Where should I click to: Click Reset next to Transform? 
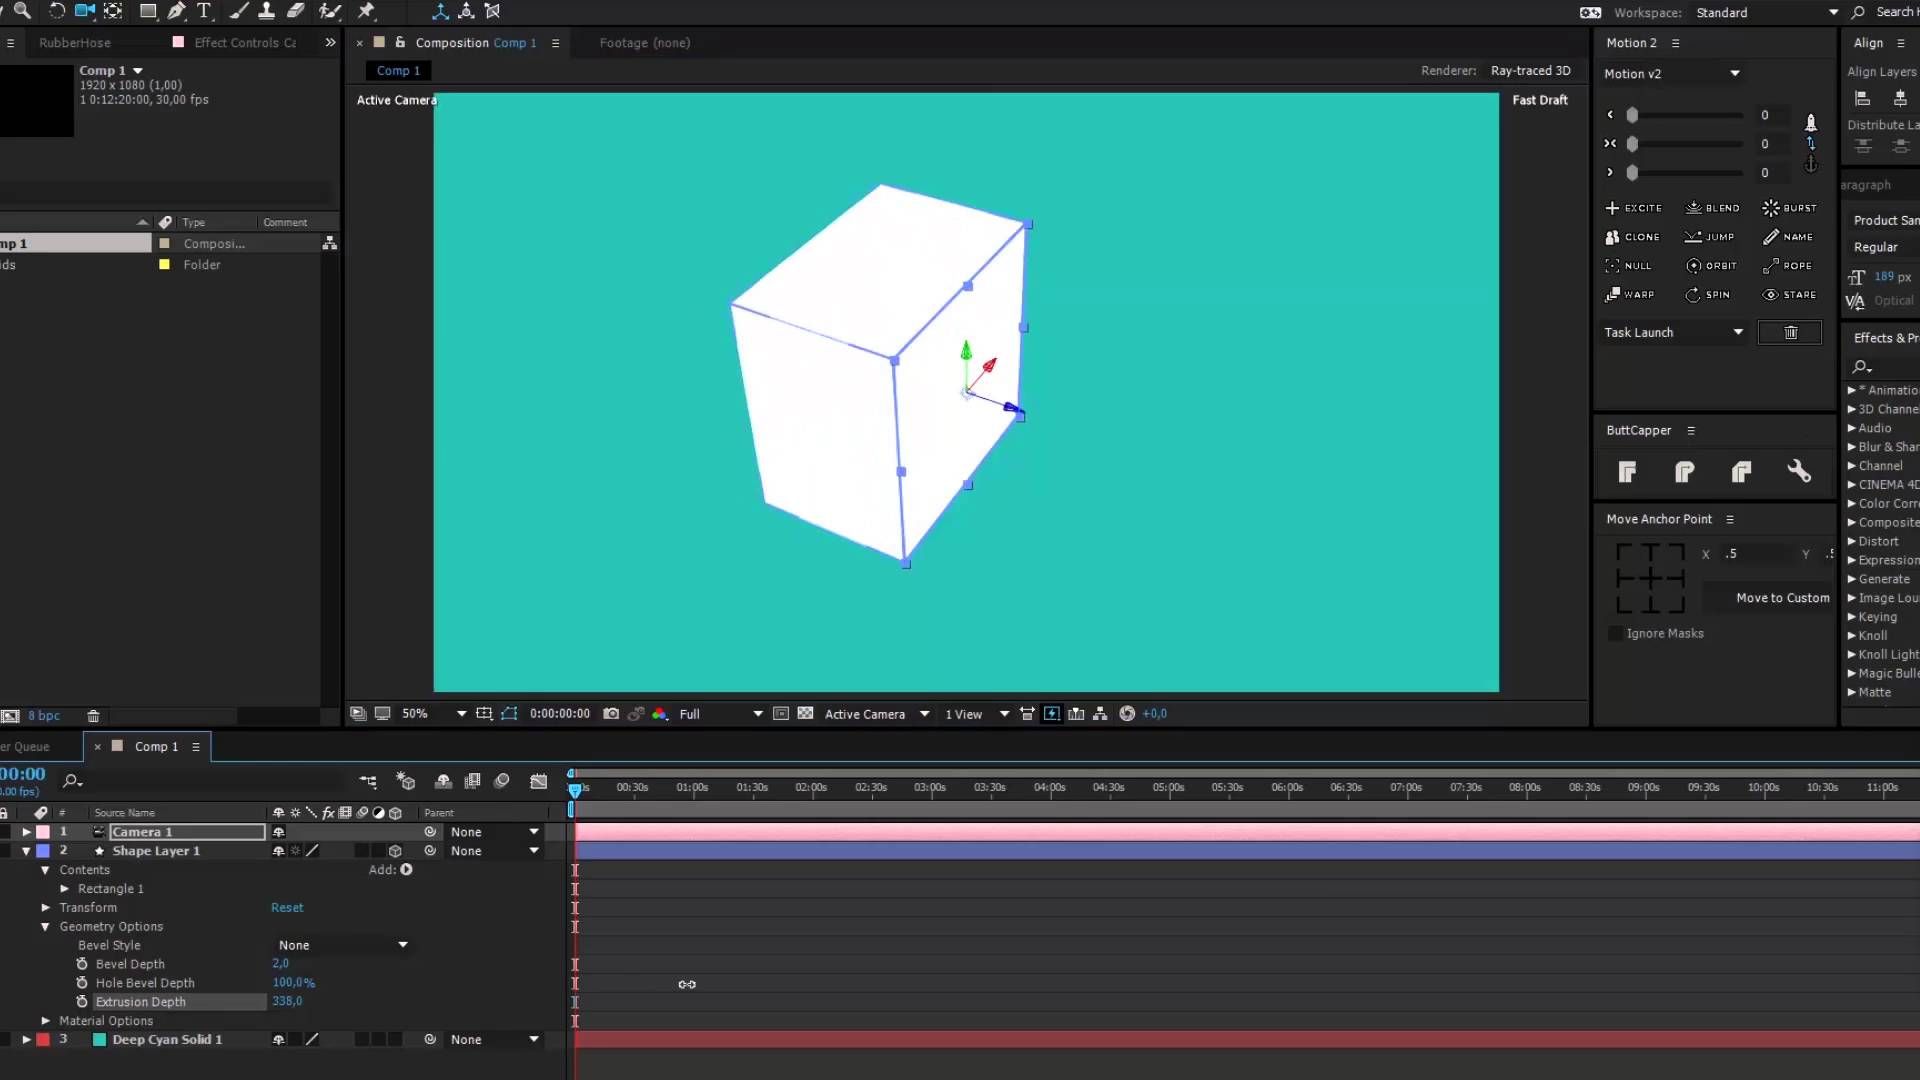pos(287,908)
